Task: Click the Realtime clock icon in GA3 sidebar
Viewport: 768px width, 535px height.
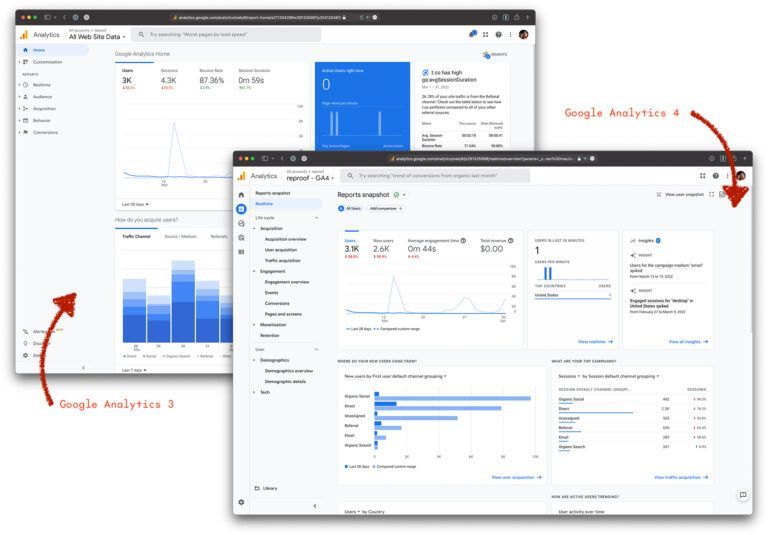Action: click(25, 85)
